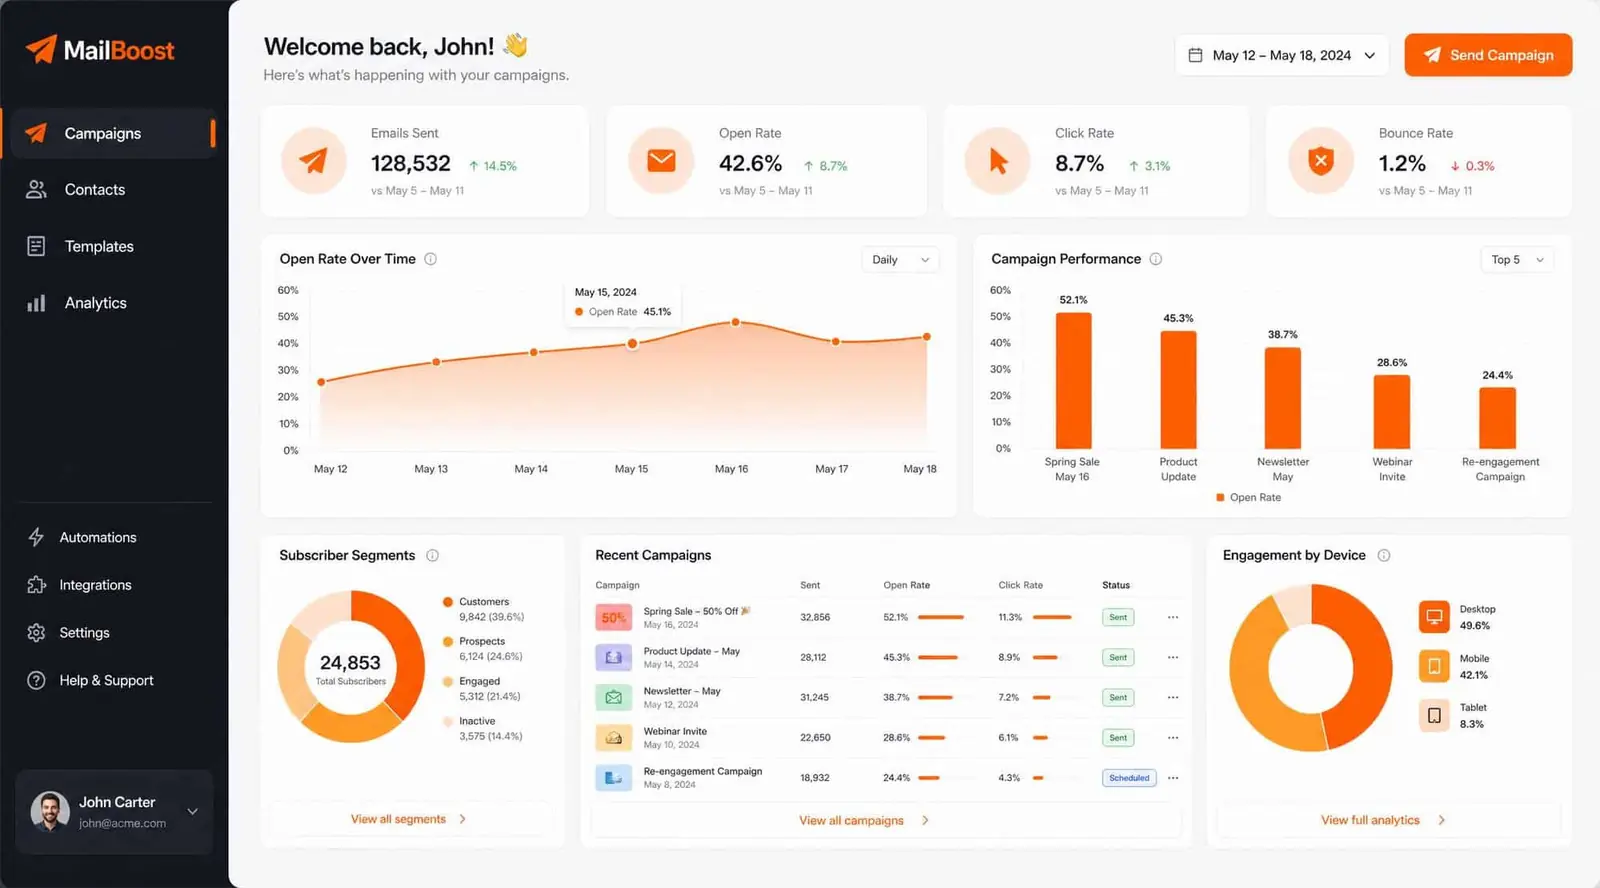Click info icon beside Open Rate Over Time
1600x888 pixels.
431,259
